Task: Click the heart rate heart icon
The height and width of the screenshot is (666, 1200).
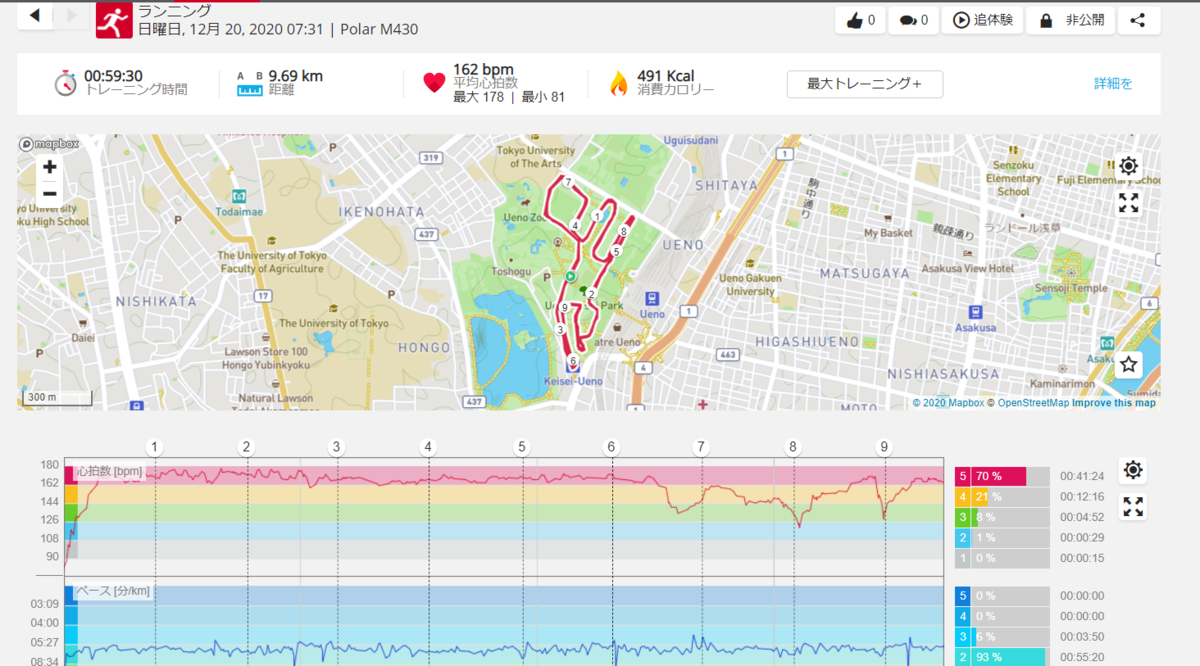Action: (434, 83)
